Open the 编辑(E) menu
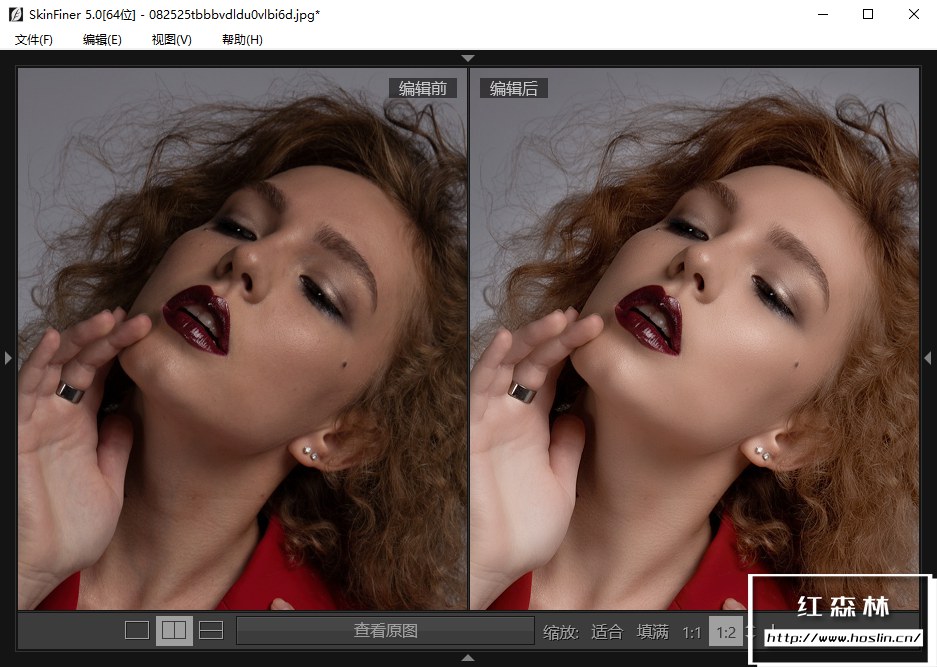 pyautogui.click(x=102, y=39)
